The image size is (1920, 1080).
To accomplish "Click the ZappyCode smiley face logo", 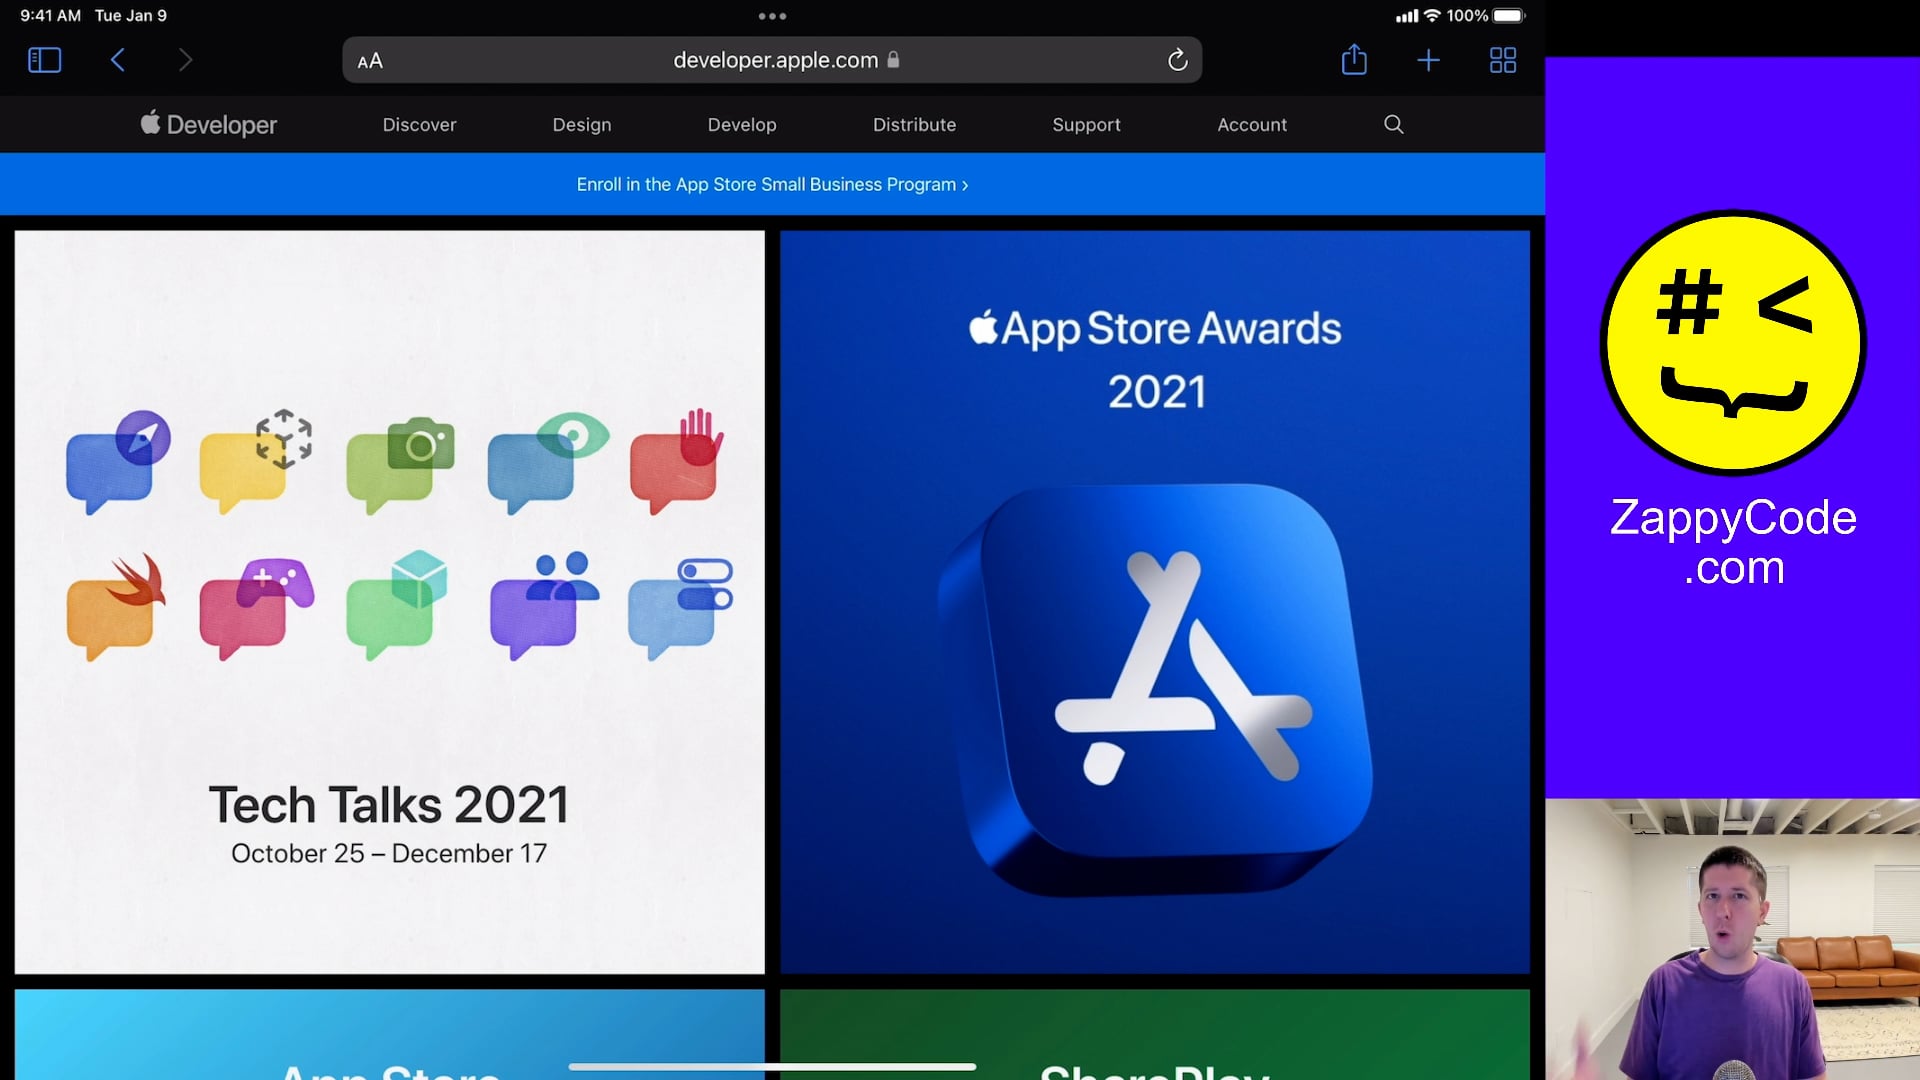I will (1733, 343).
